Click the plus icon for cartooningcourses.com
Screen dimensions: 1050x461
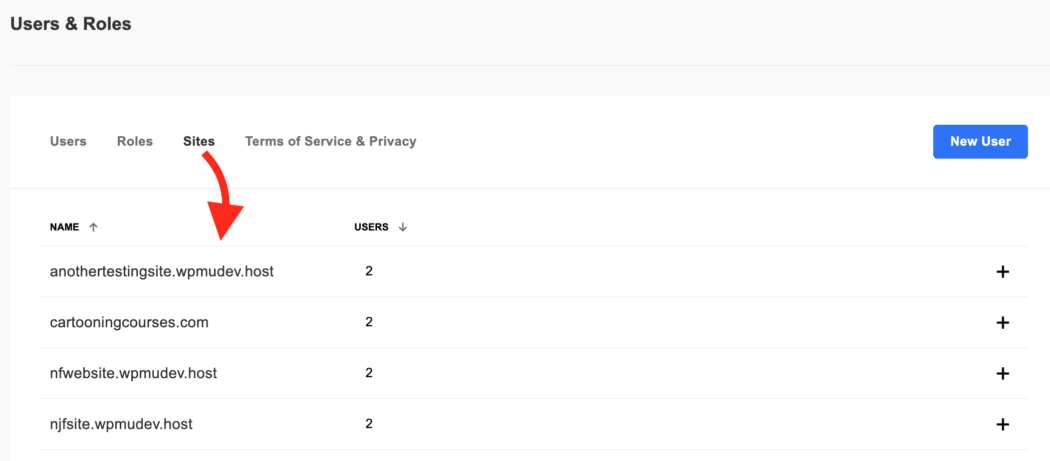tap(1003, 323)
